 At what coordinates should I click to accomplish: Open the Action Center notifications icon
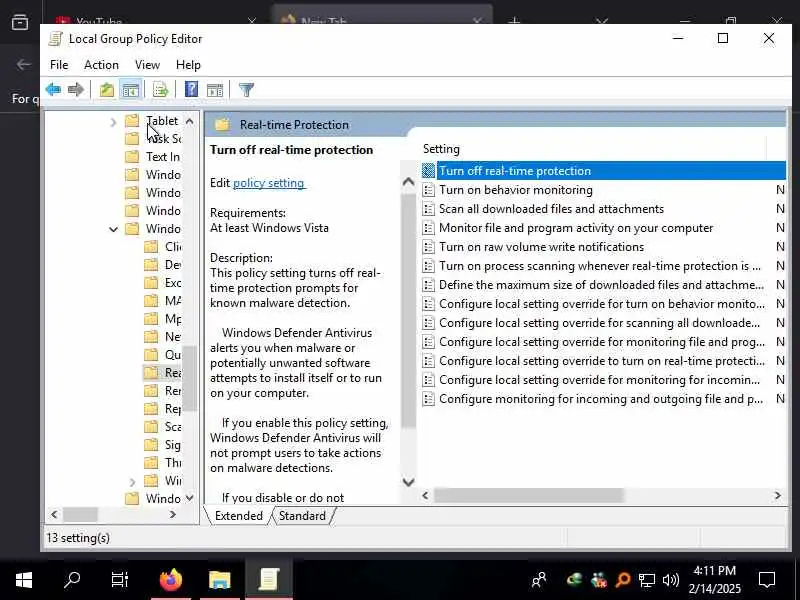767,580
